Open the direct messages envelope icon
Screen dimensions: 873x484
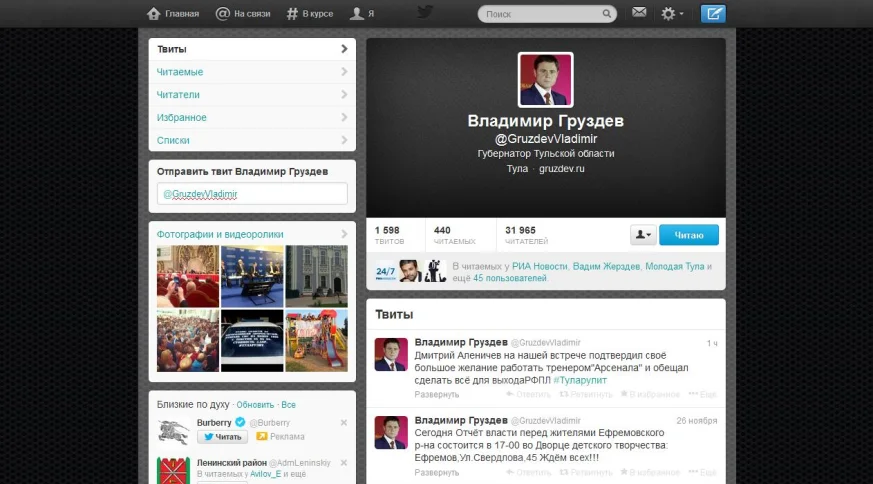pos(639,14)
